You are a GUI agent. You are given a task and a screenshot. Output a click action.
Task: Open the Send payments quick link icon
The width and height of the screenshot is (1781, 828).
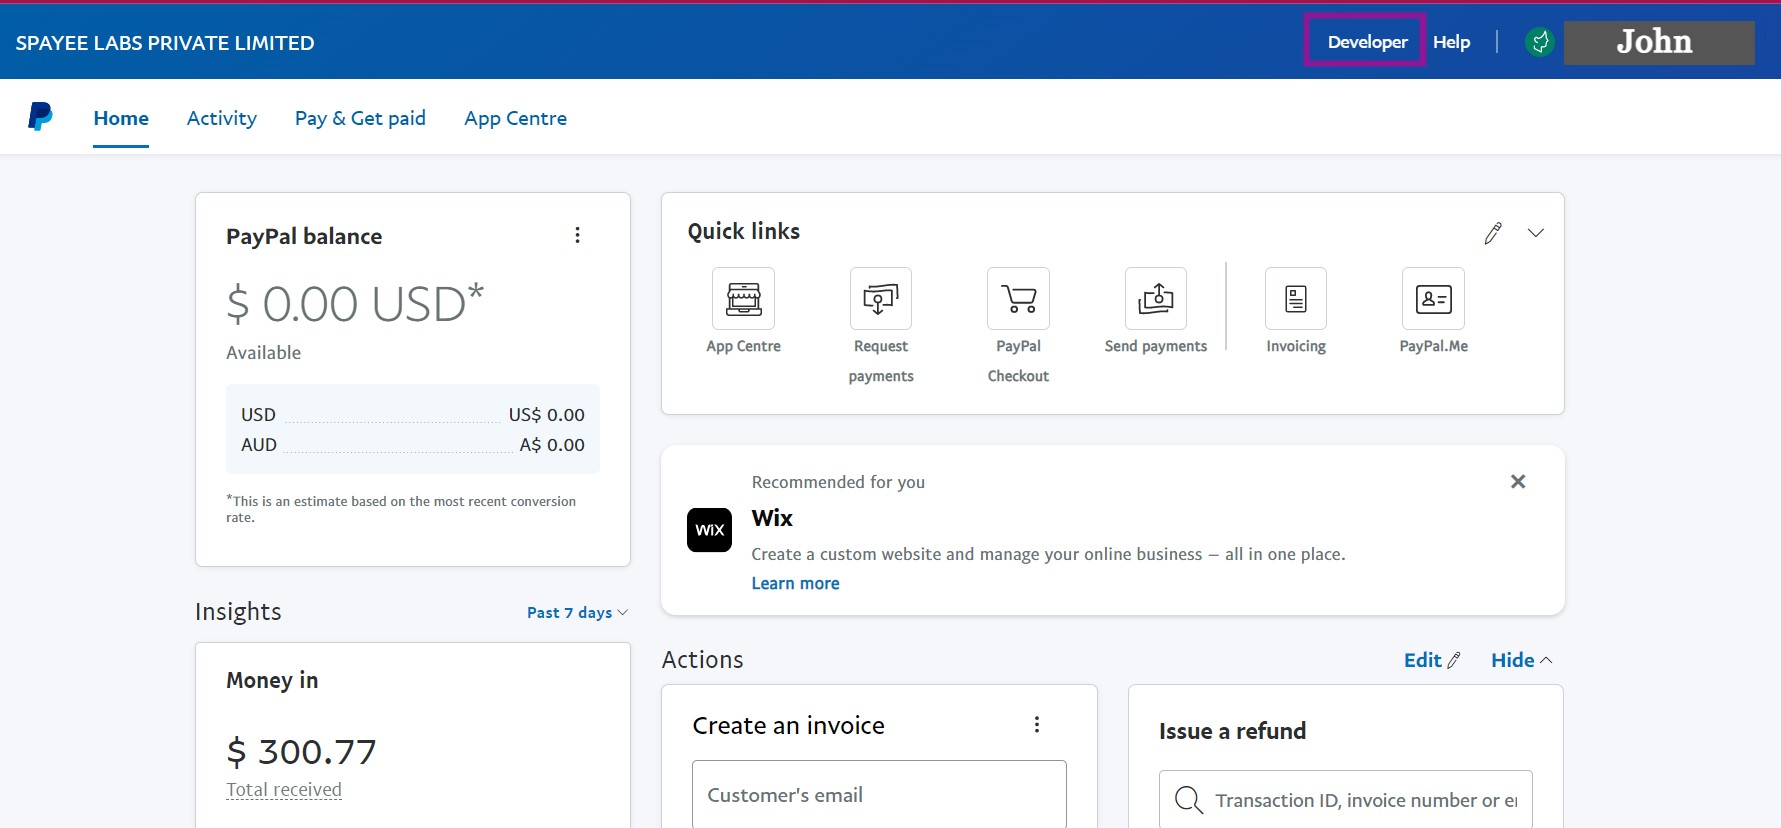(1156, 298)
